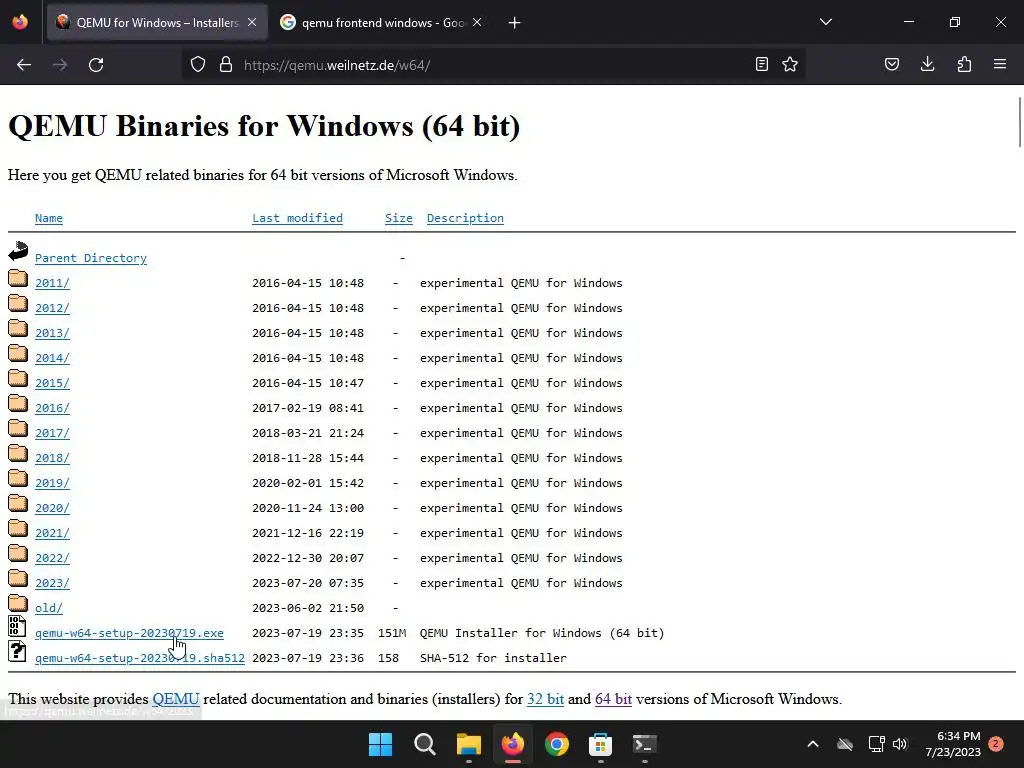Viewport: 1024px width, 768px height.
Task: Click the Firefox logo icon in the title bar
Action: [20, 22]
